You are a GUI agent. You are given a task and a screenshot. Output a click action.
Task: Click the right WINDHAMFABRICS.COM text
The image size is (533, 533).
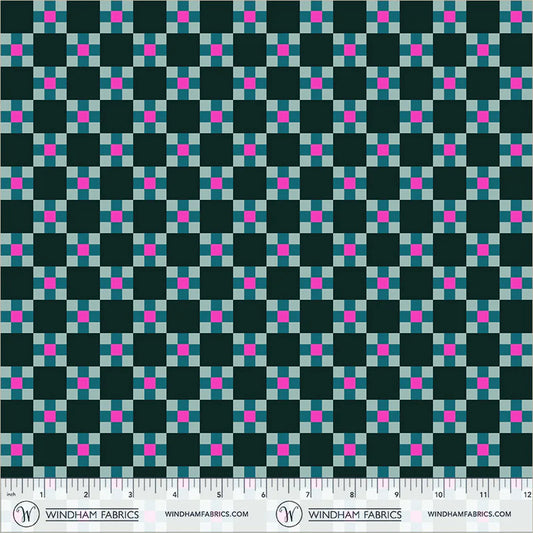(x=469, y=514)
